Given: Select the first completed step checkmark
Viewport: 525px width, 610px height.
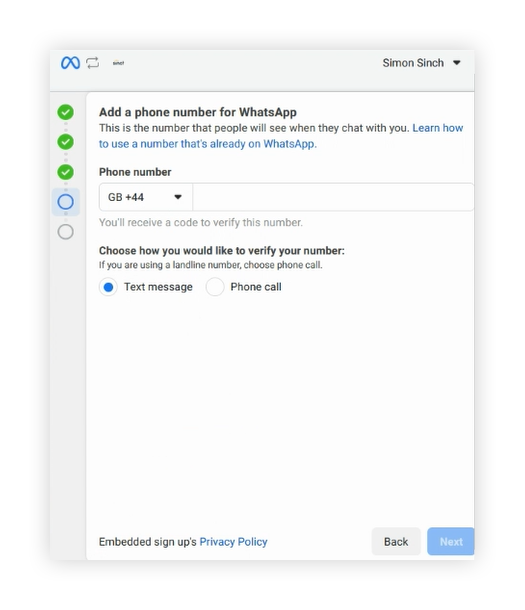Looking at the screenshot, I should [x=65, y=112].
